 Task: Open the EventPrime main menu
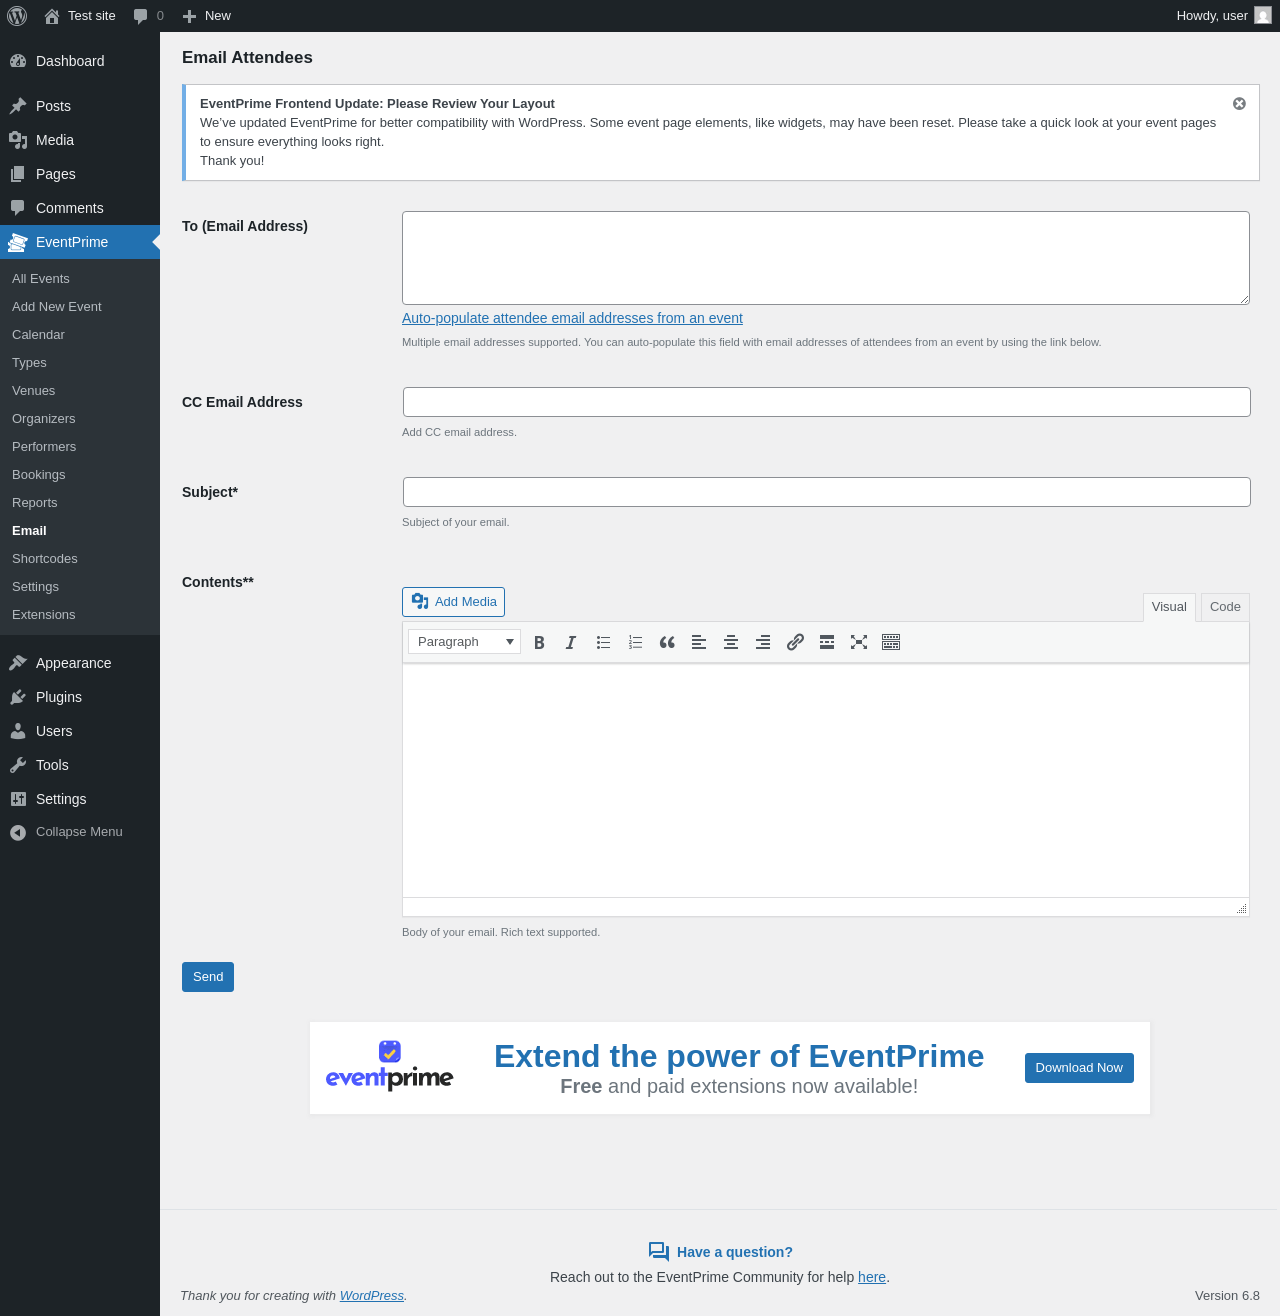[x=80, y=242]
